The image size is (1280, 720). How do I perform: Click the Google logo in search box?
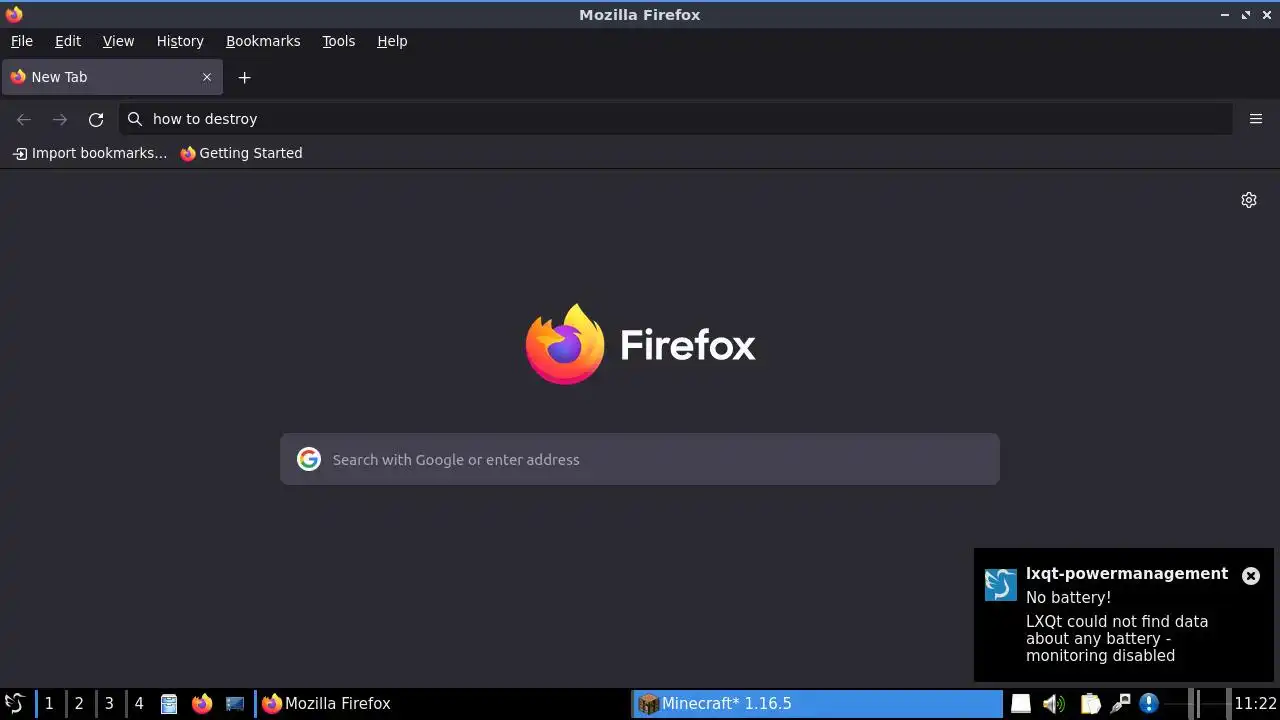coord(309,459)
